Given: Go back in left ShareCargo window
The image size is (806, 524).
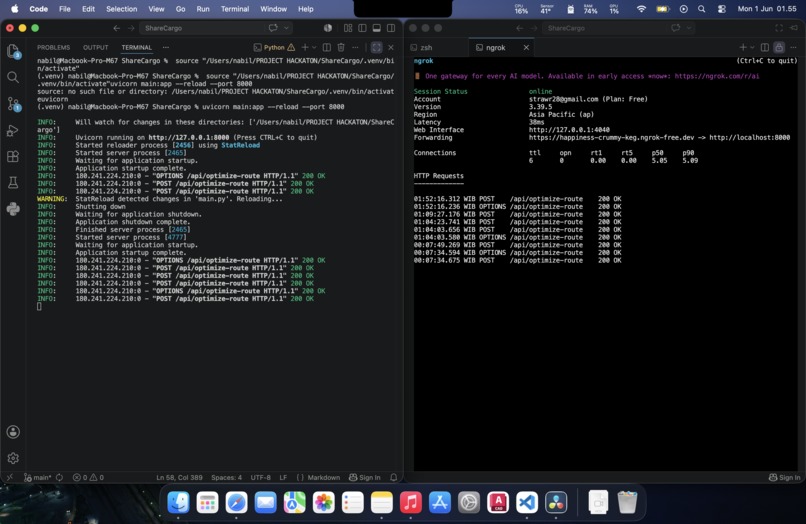Looking at the screenshot, I should point(117,28).
